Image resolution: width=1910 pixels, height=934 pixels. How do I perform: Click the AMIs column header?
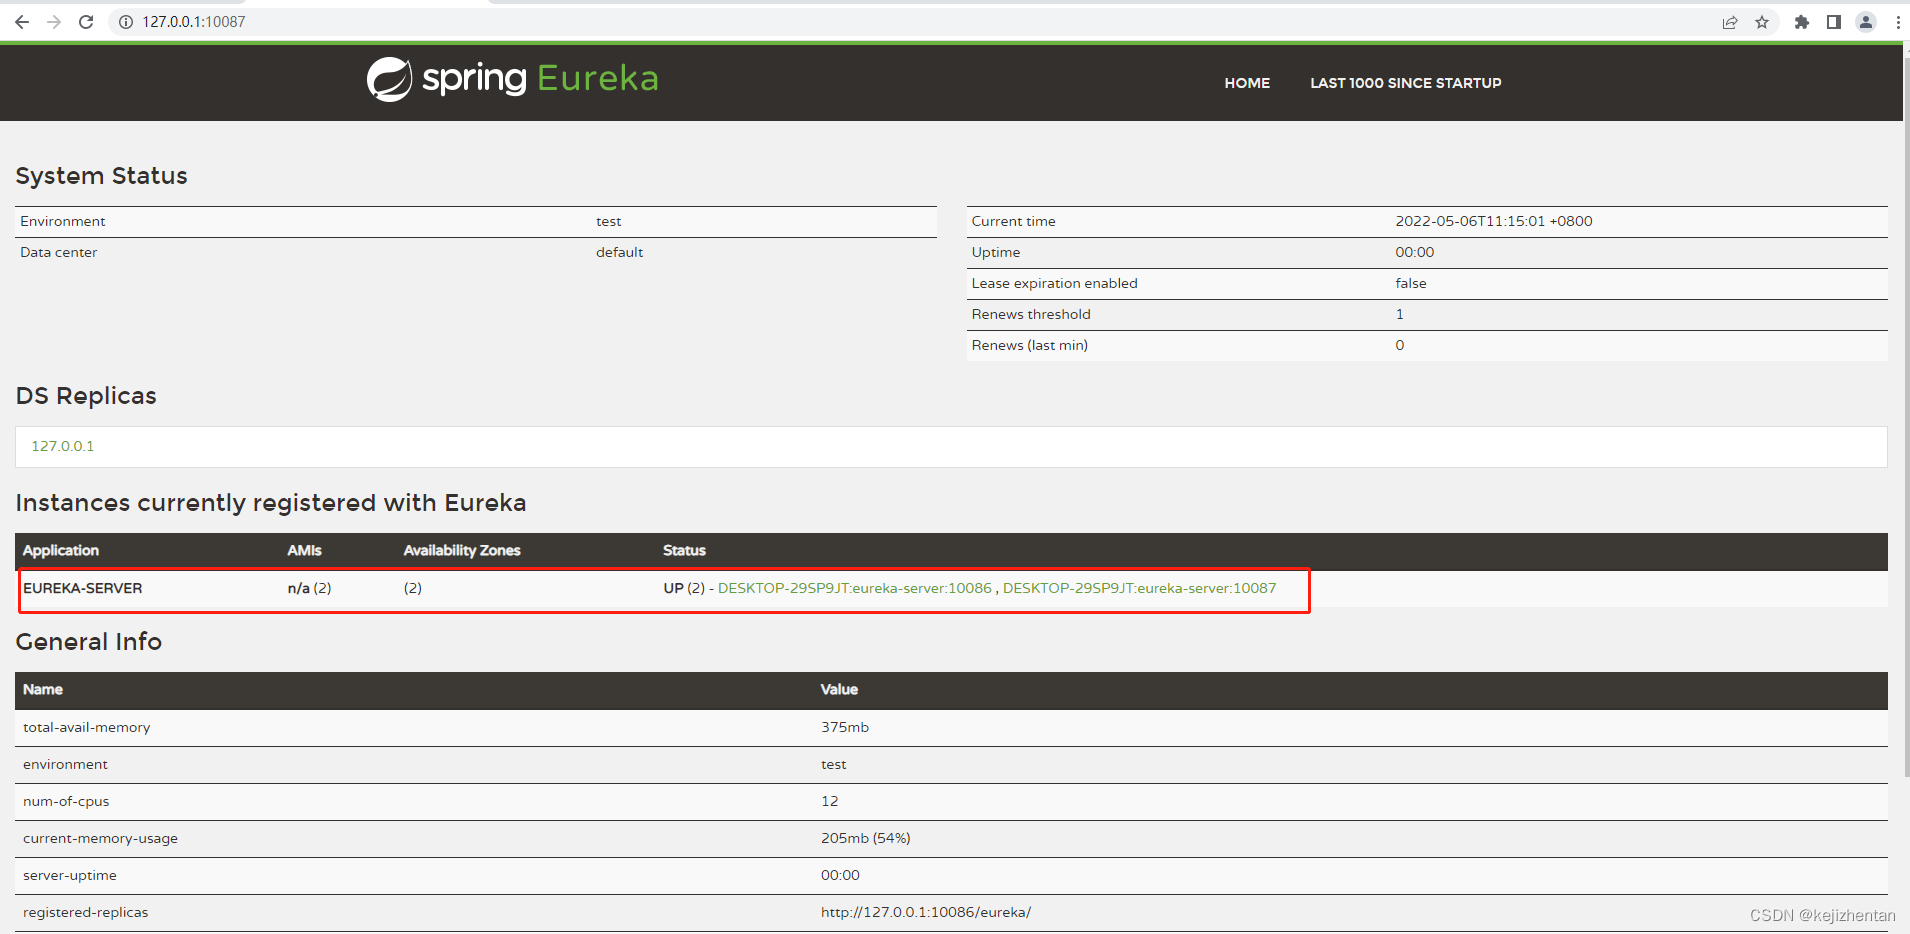305,550
